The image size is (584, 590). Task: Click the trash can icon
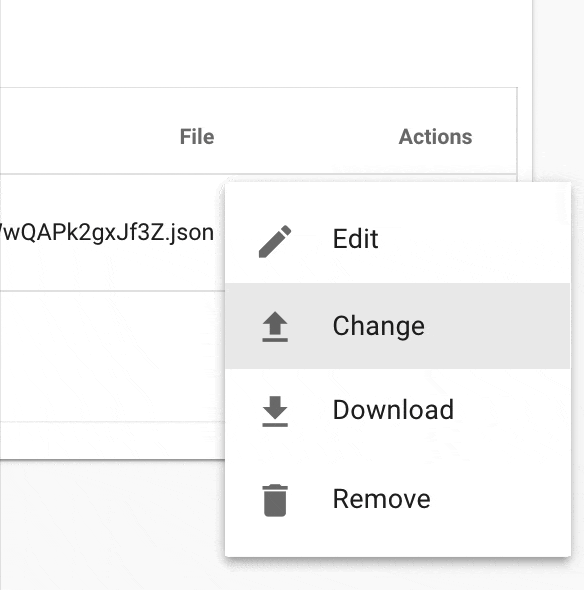coord(275,500)
